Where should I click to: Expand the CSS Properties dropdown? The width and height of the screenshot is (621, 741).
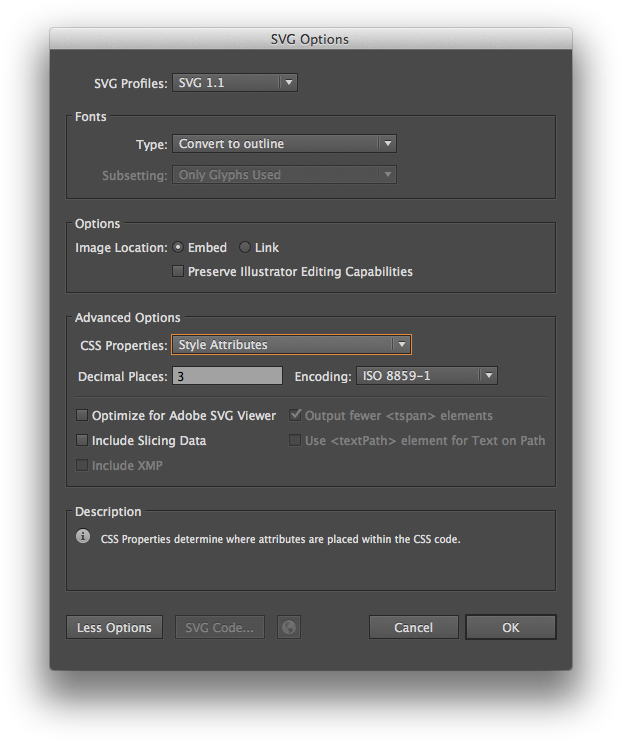point(291,345)
